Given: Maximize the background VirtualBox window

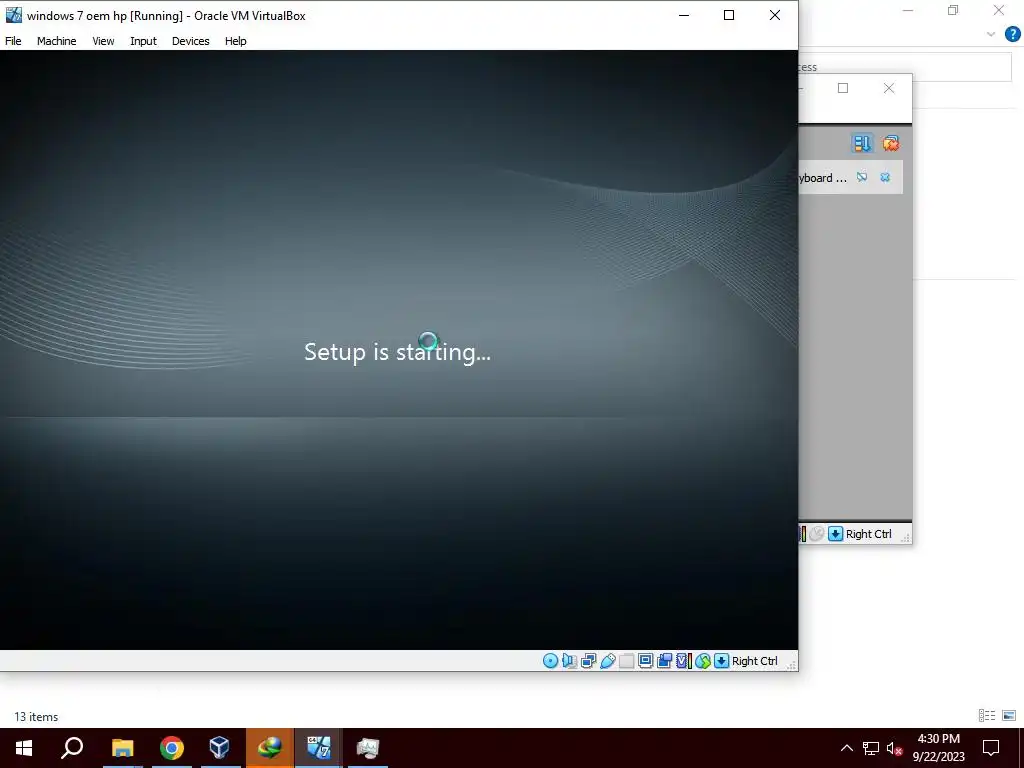Looking at the screenshot, I should pyautogui.click(x=843, y=88).
